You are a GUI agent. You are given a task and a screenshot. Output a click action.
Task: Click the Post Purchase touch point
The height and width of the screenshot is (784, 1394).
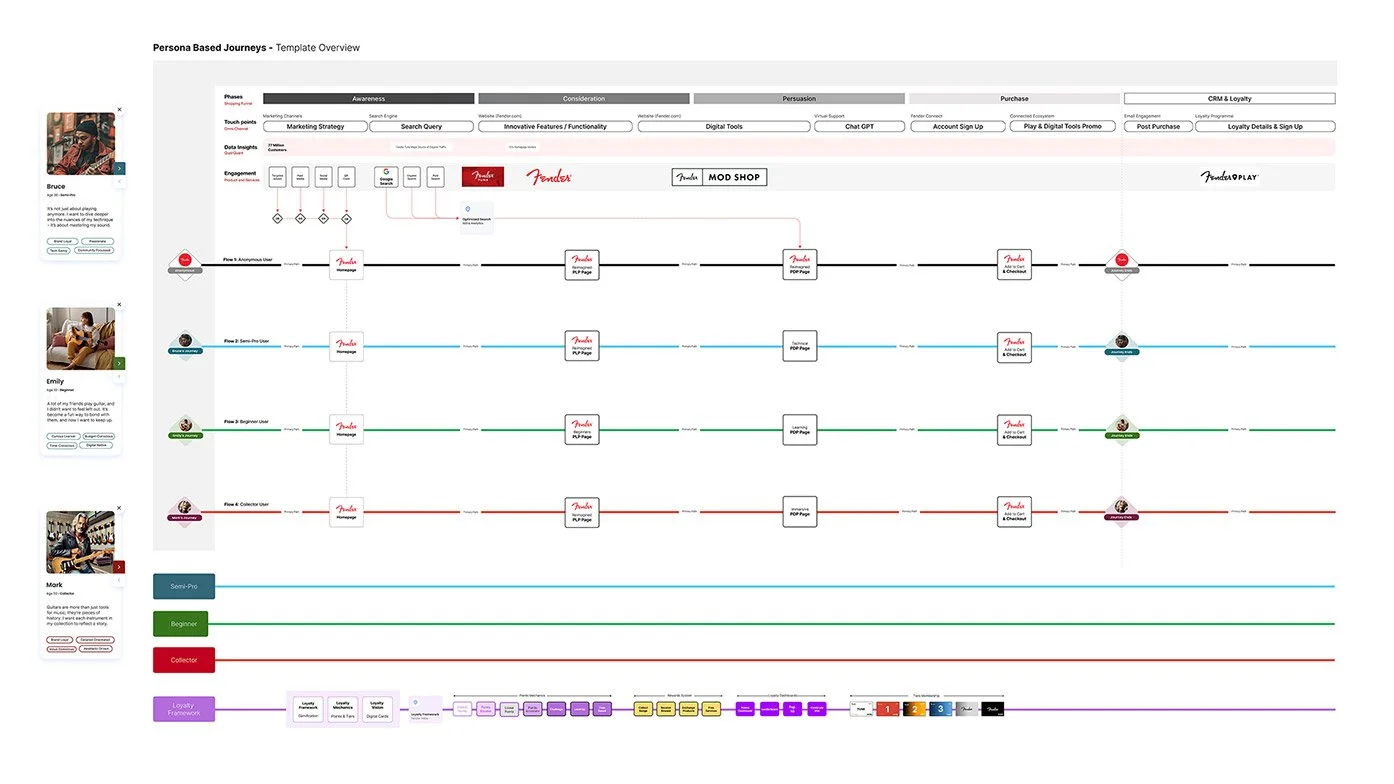tap(1158, 127)
